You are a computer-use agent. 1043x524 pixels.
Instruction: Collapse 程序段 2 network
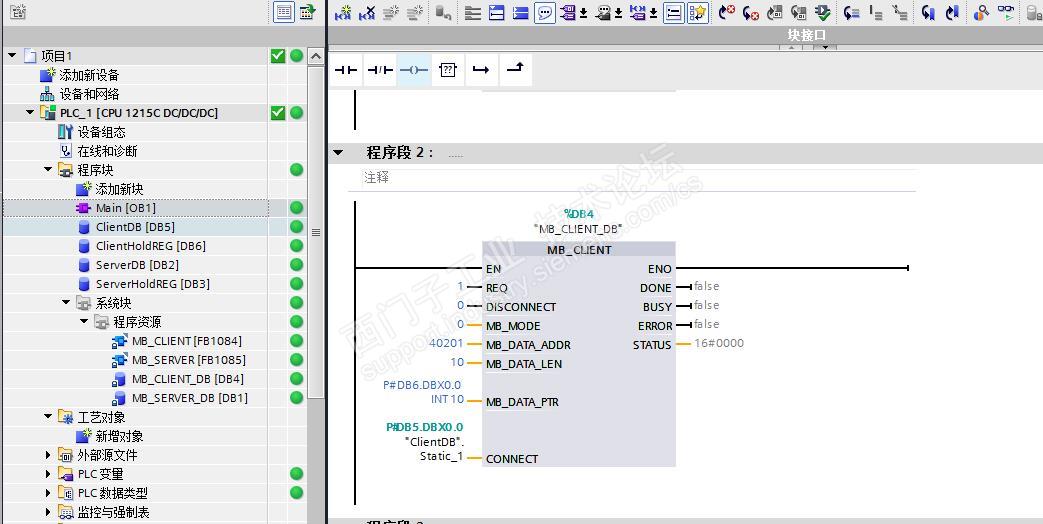coord(338,153)
